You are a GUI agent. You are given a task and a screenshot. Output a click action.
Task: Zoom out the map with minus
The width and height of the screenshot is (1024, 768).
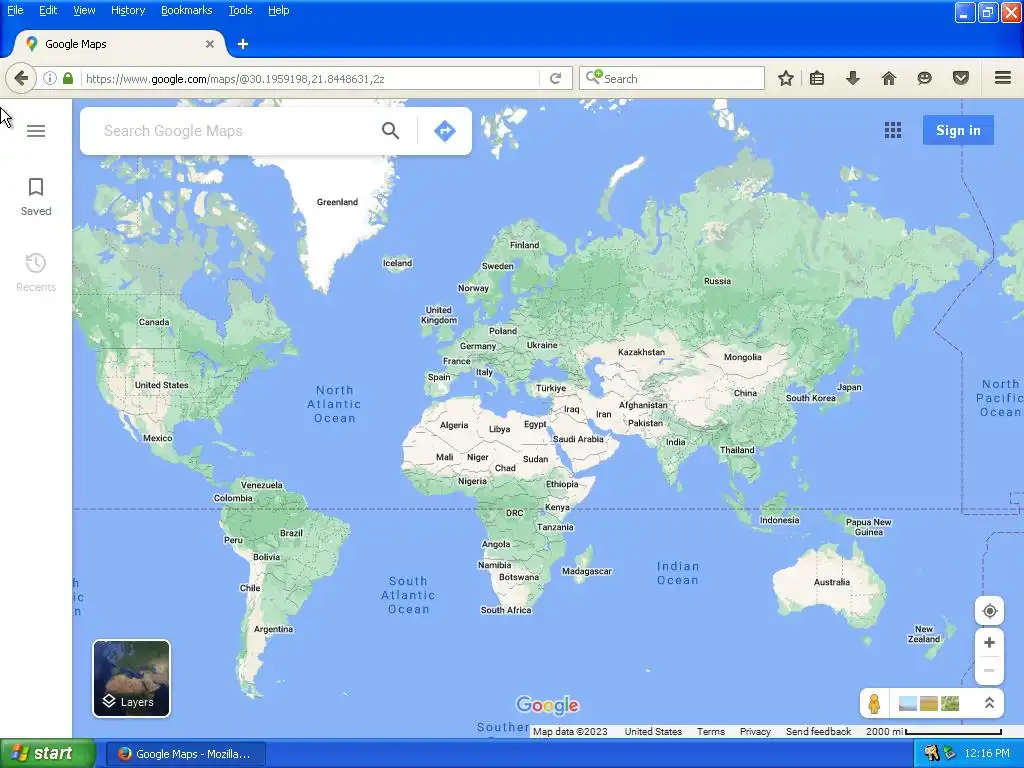(x=989, y=671)
